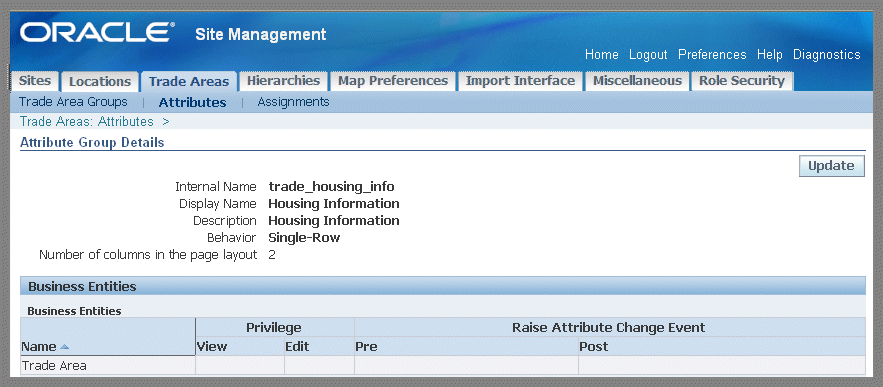Open Preferences link
The width and height of the screenshot is (883, 387).
(712, 55)
